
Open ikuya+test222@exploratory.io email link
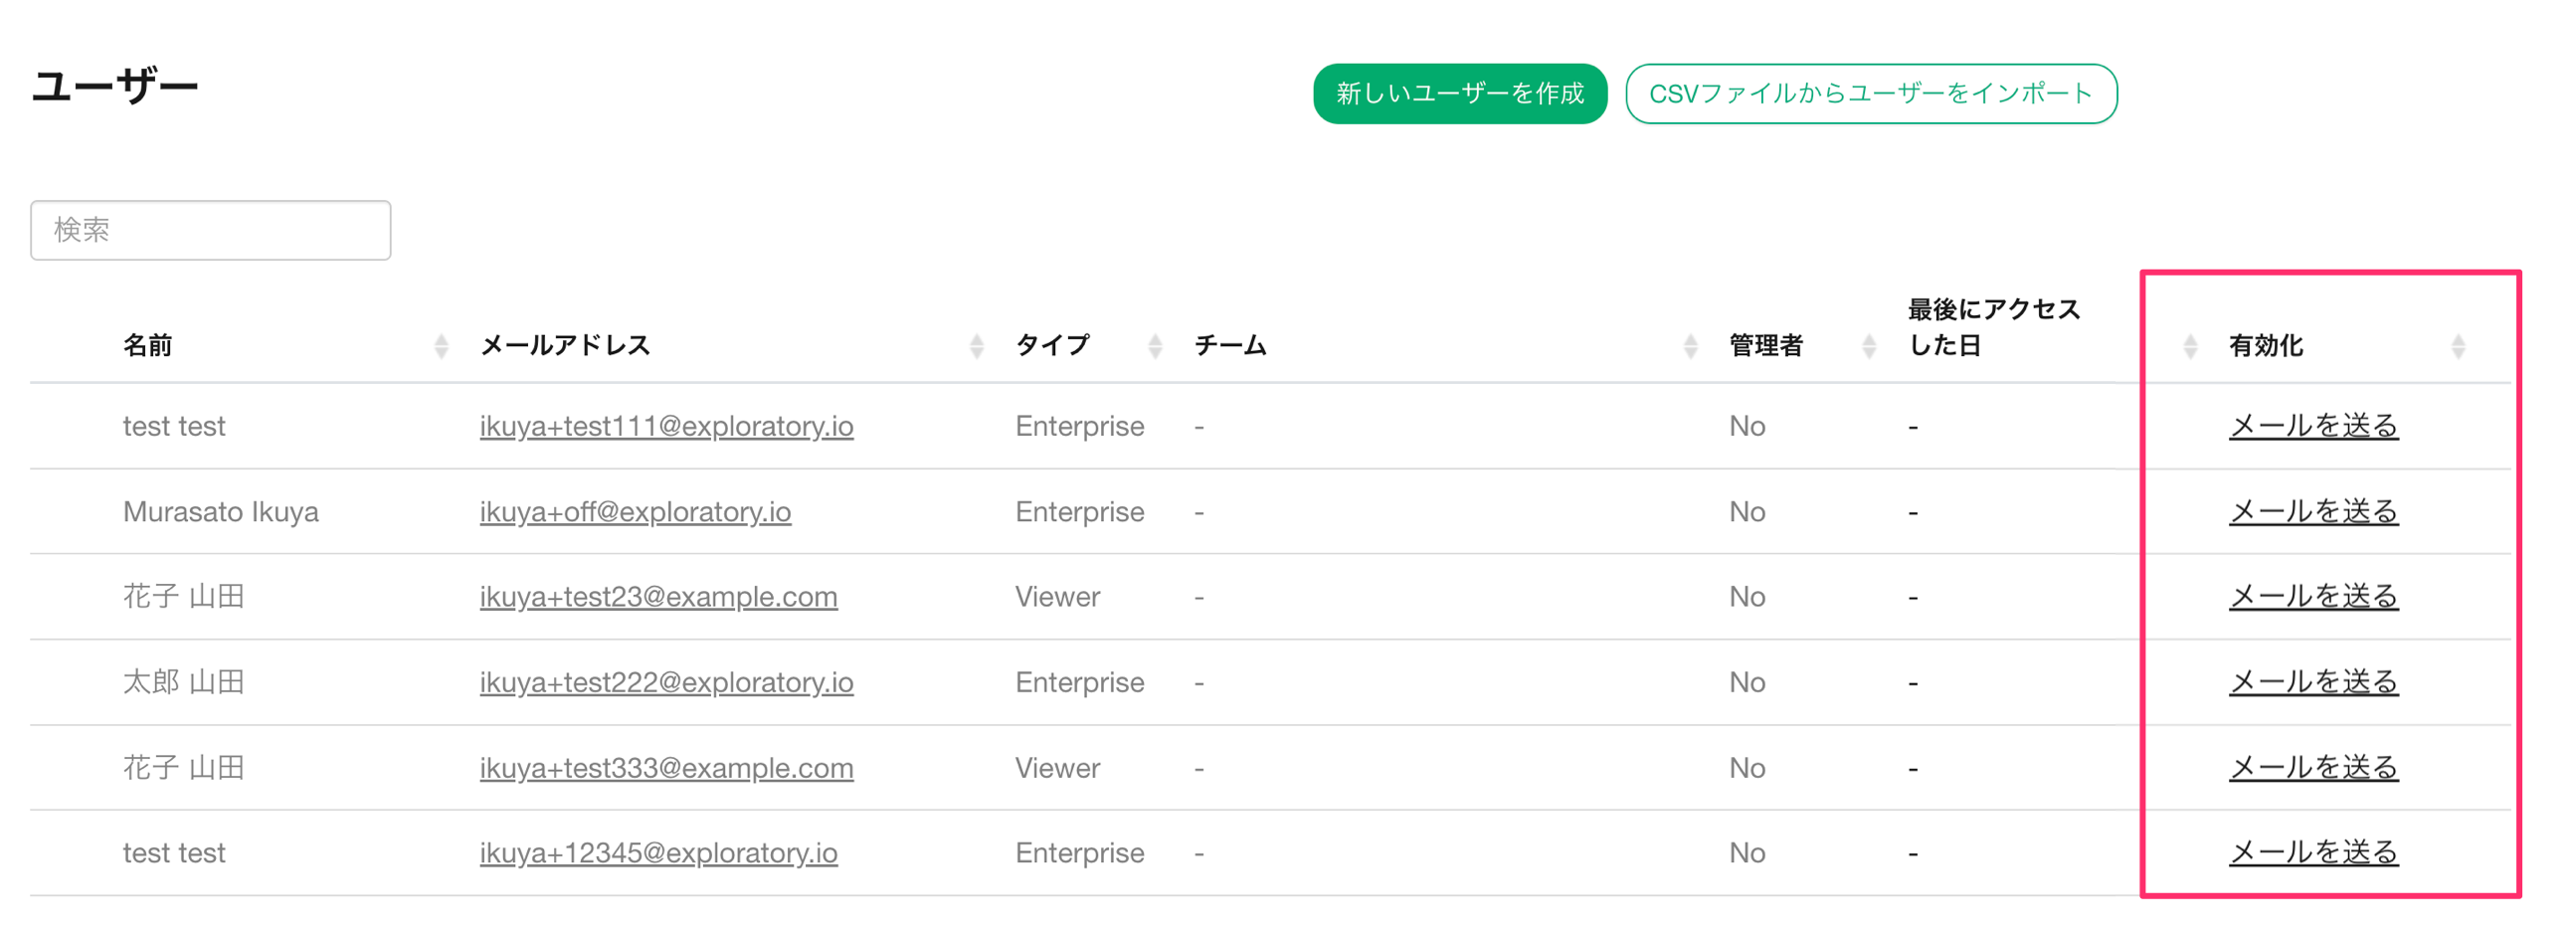[666, 682]
